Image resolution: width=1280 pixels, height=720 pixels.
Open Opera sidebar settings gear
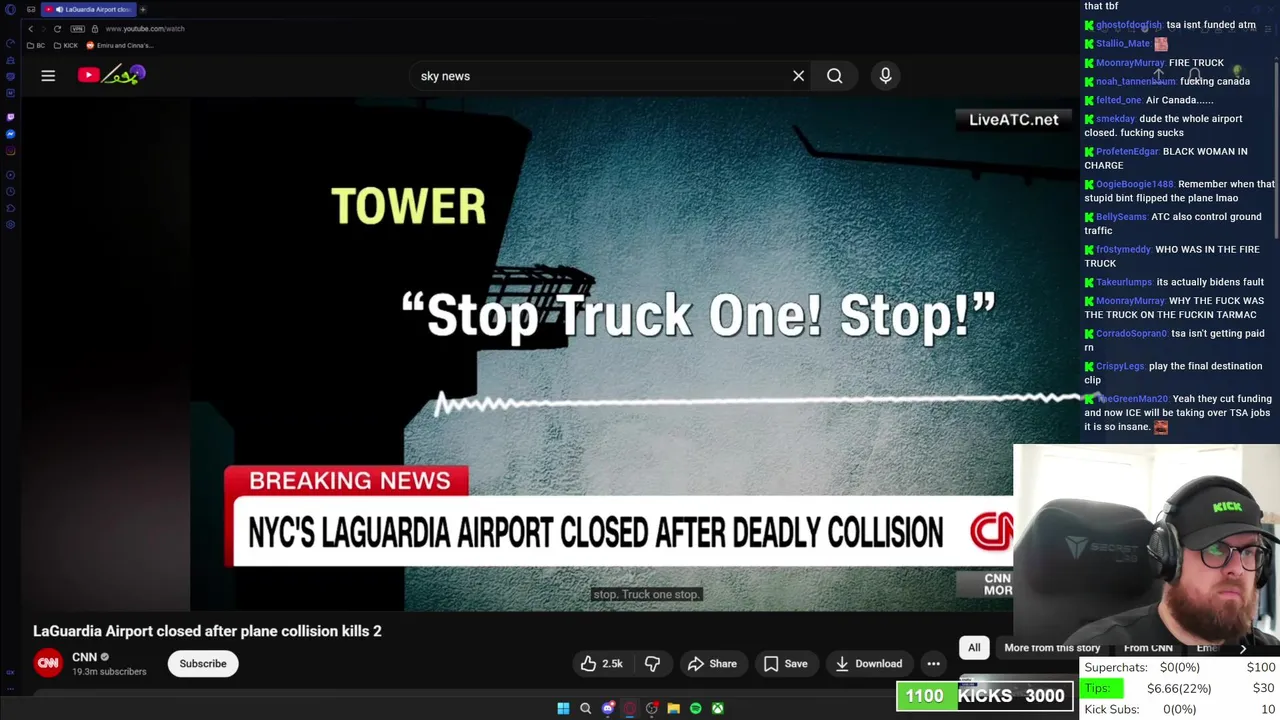[10, 225]
